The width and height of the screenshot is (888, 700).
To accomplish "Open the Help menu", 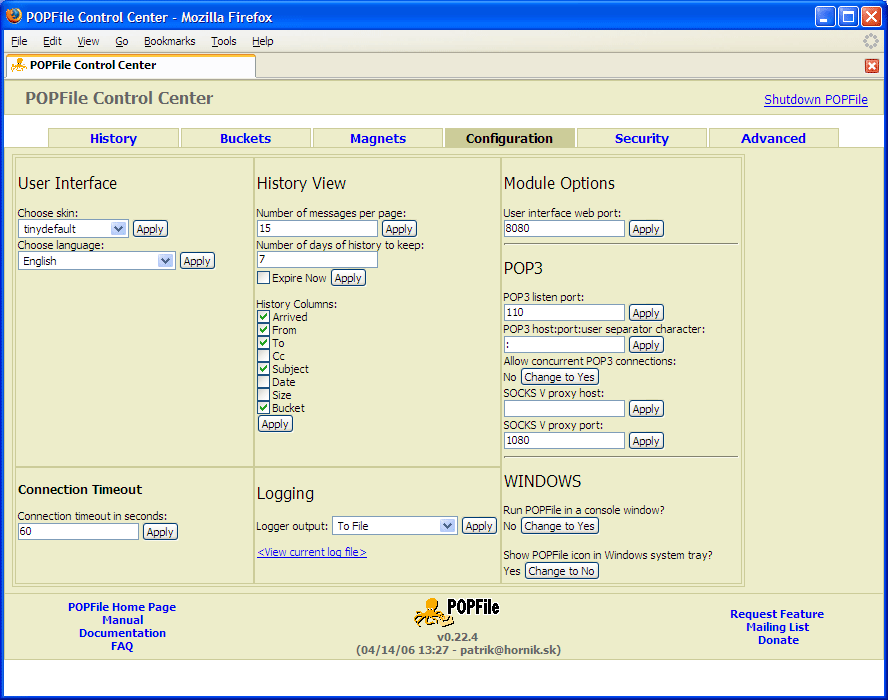I will point(263,41).
